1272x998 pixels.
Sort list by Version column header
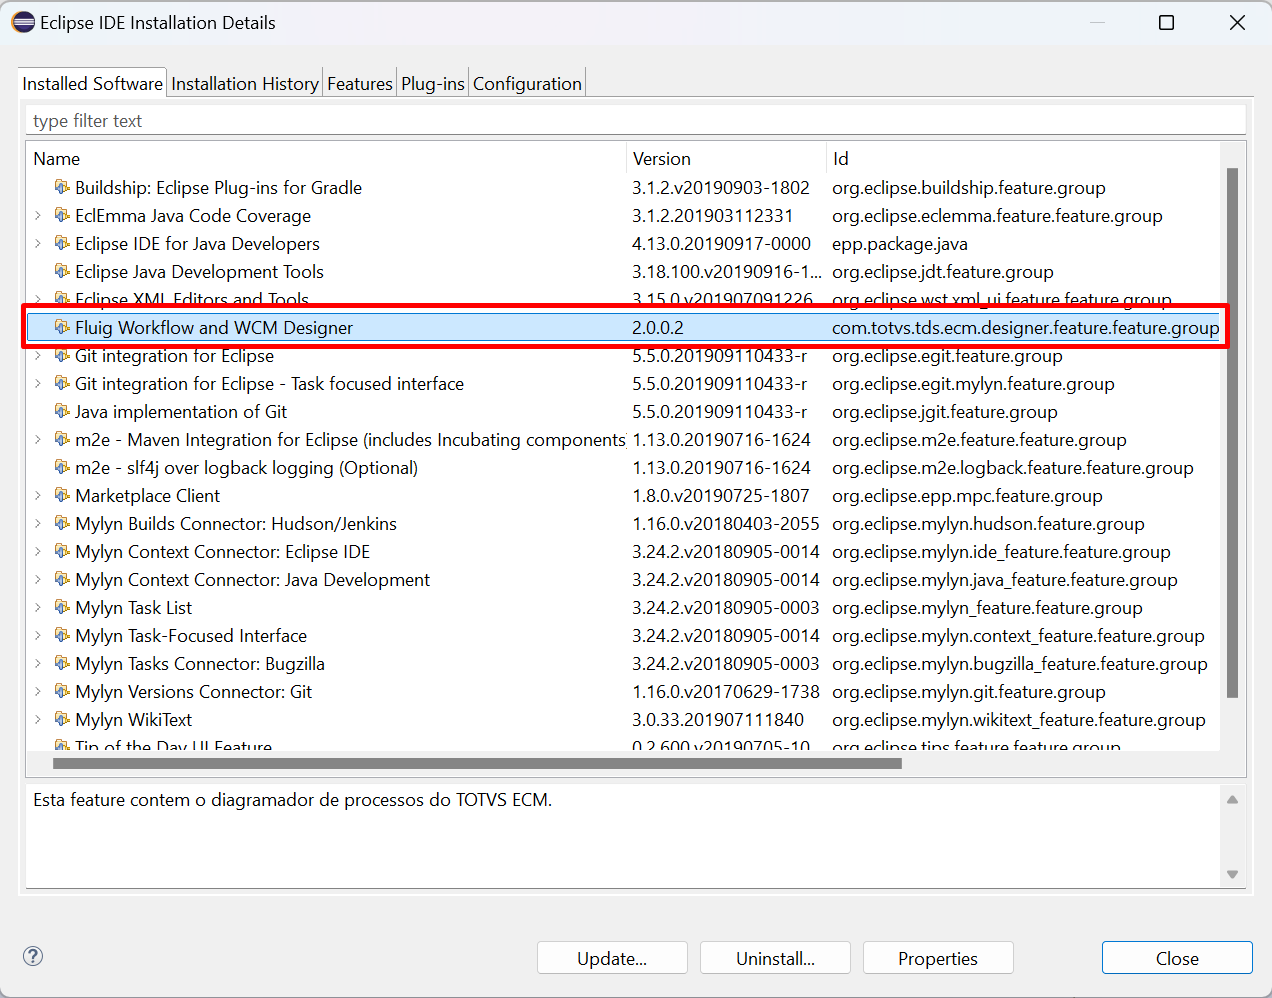click(726, 158)
